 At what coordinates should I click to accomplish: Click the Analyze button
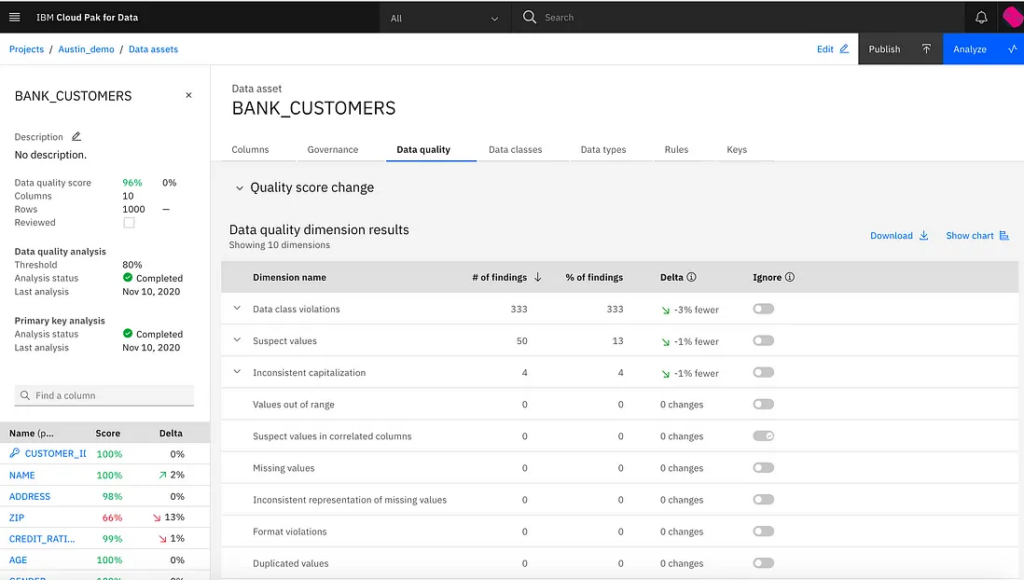coord(984,49)
